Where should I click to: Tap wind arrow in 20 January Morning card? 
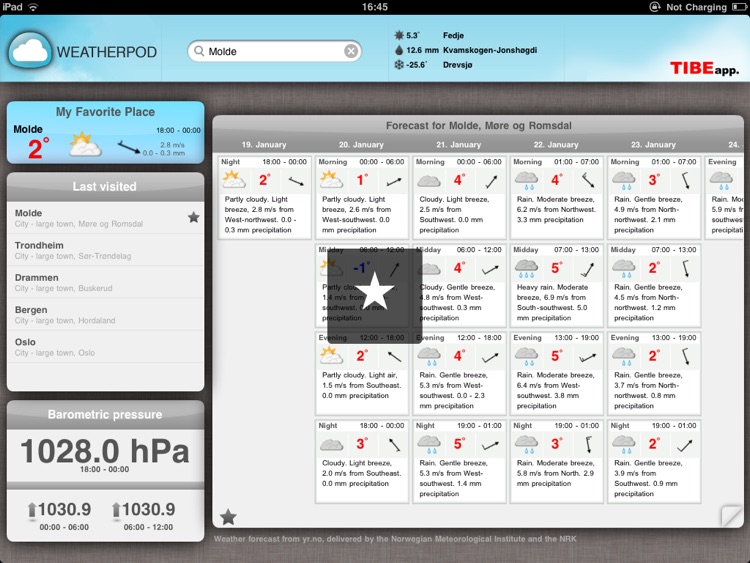pos(394,181)
